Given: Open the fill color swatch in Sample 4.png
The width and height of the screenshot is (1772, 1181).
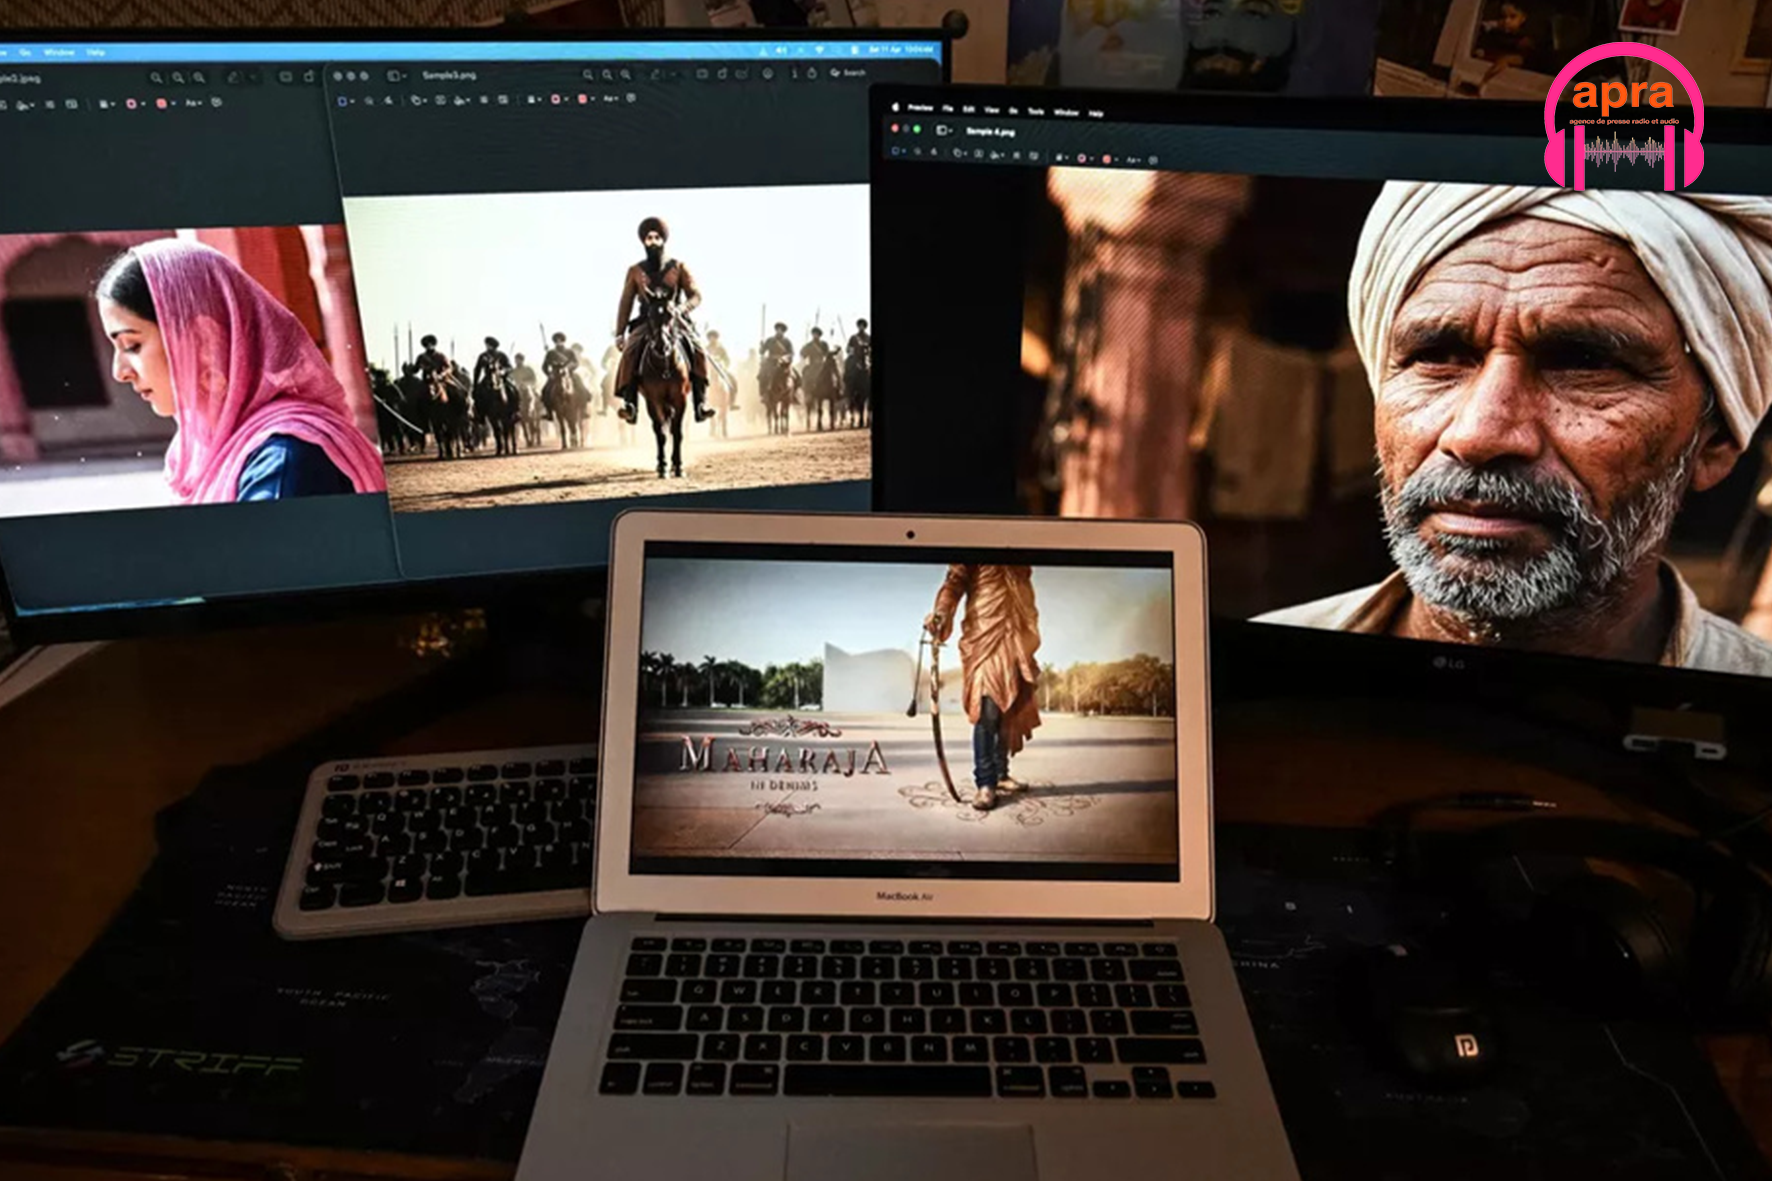Looking at the screenshot, I should click(x=1108, y=159).
